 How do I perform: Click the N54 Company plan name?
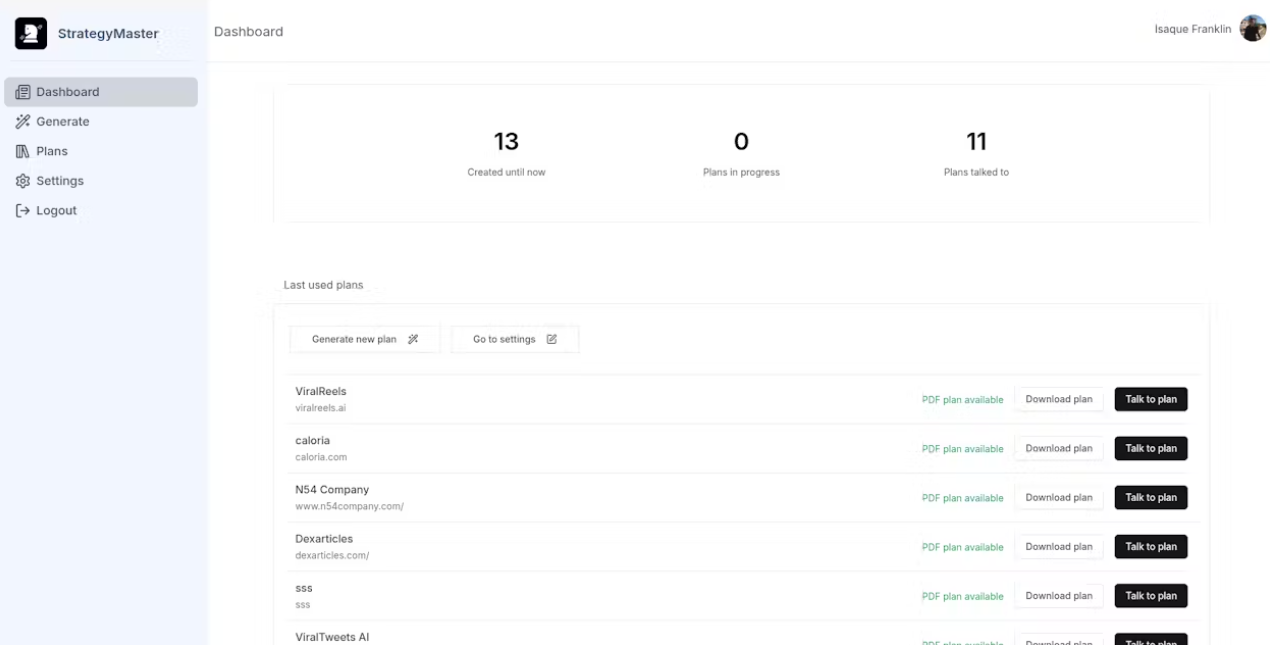pyautogui.click(x=332, y=489)
